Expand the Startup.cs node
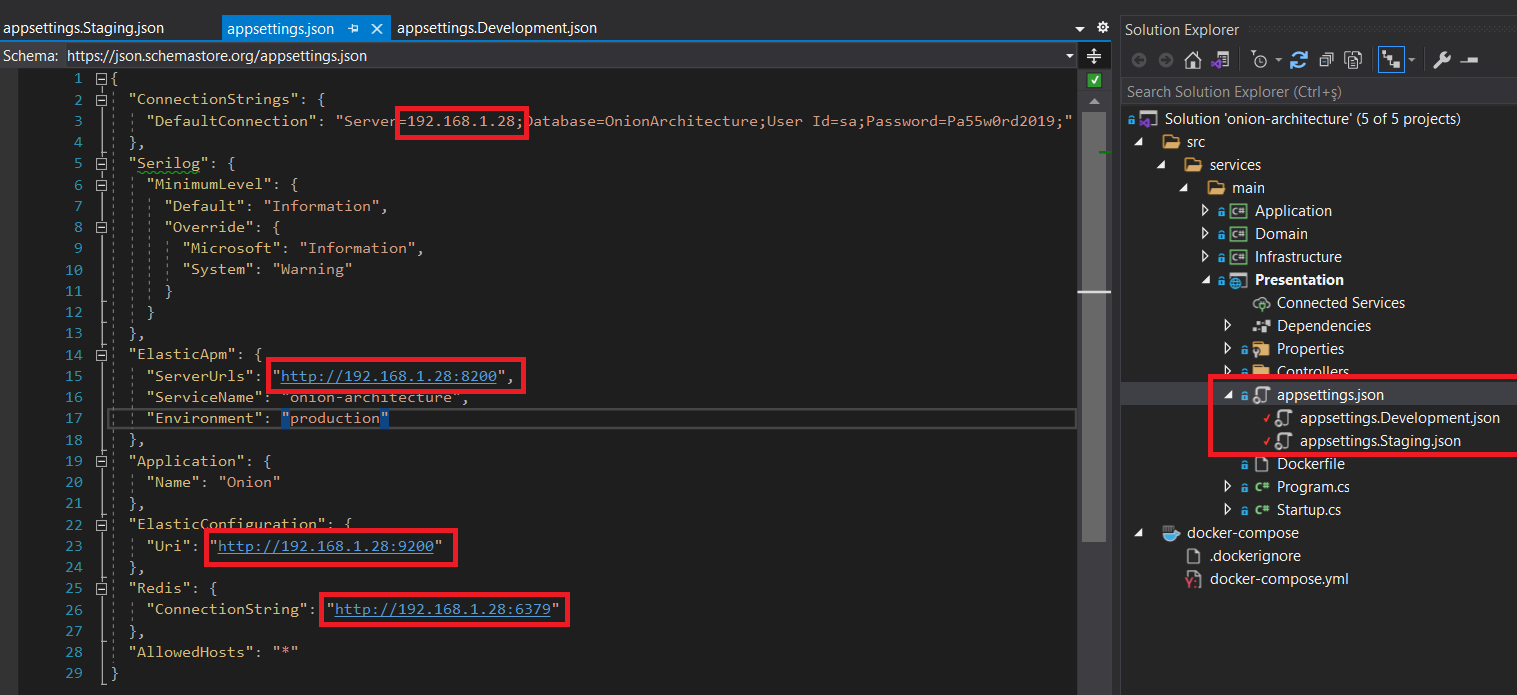This screenshot has width=1517, height=695. coord(1228,510)
